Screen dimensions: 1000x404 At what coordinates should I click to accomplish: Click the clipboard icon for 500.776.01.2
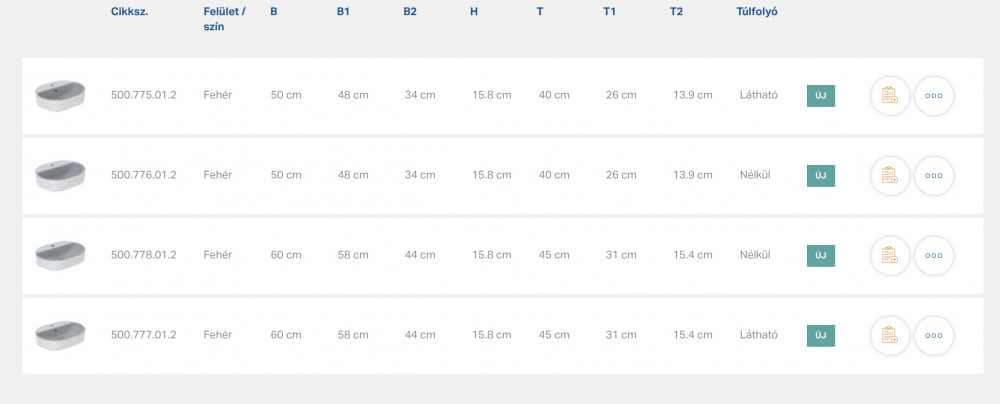890,175
